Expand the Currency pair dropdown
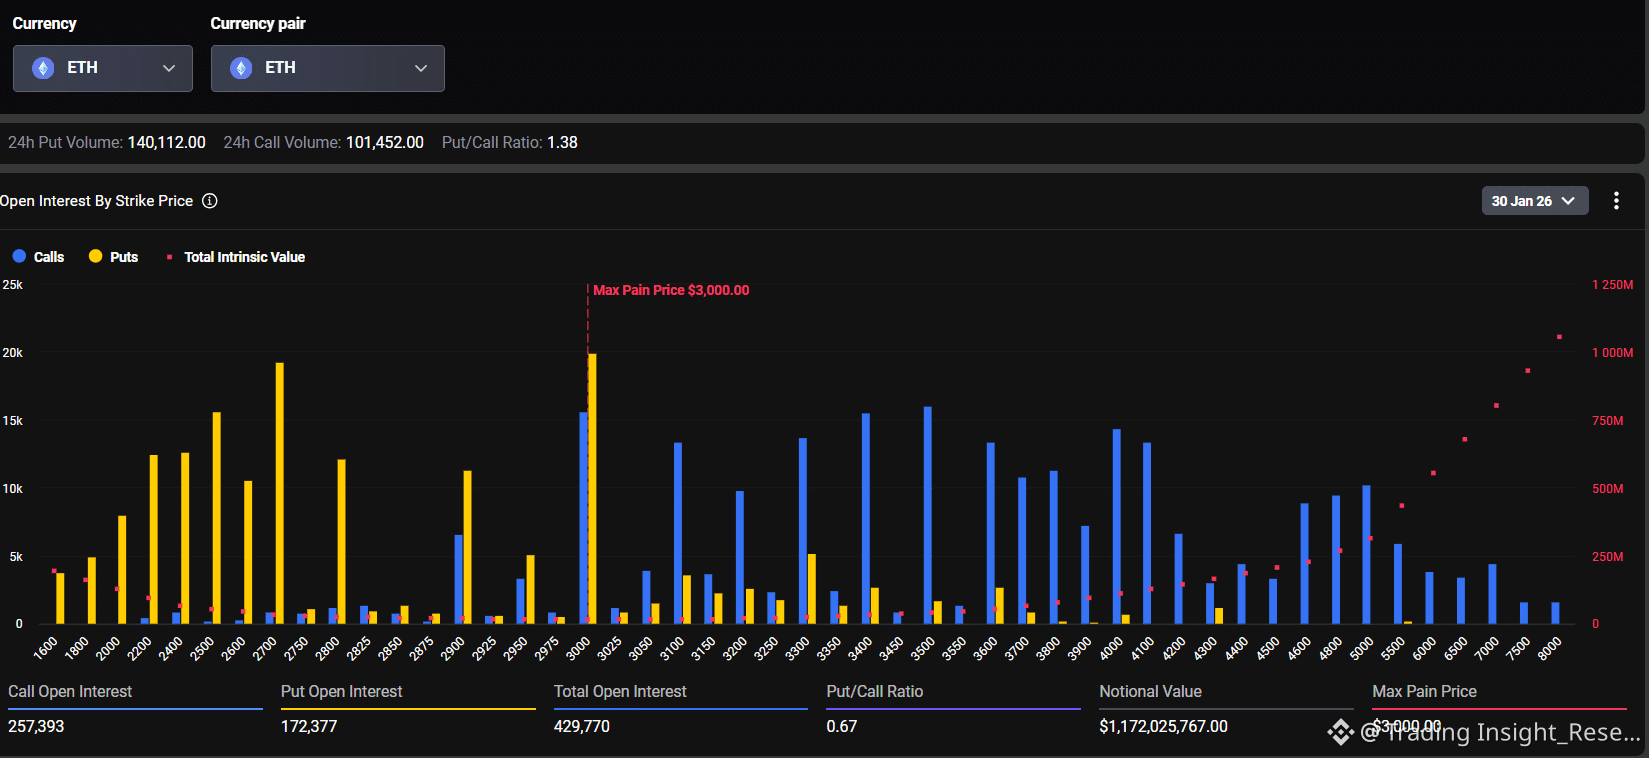 [x=327, y=68]
